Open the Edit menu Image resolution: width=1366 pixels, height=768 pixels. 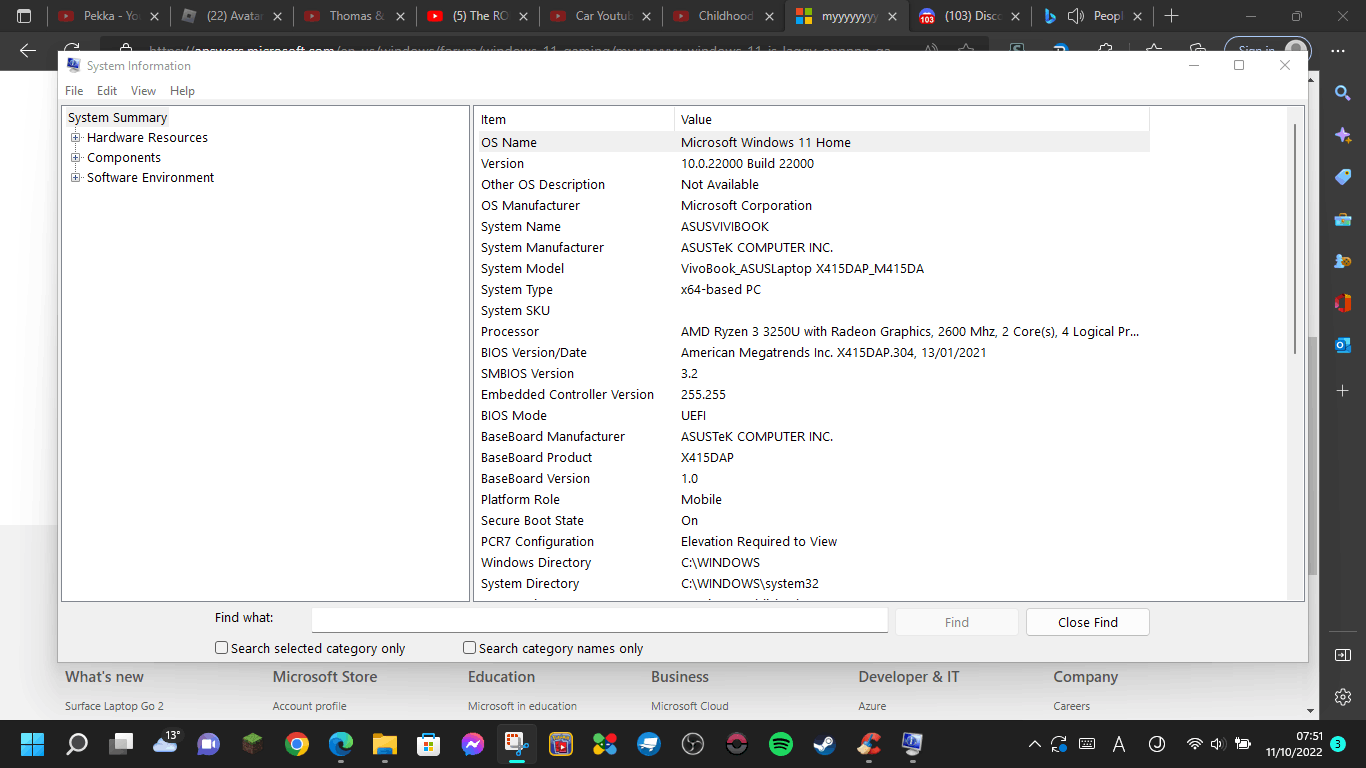pos(107,90)
